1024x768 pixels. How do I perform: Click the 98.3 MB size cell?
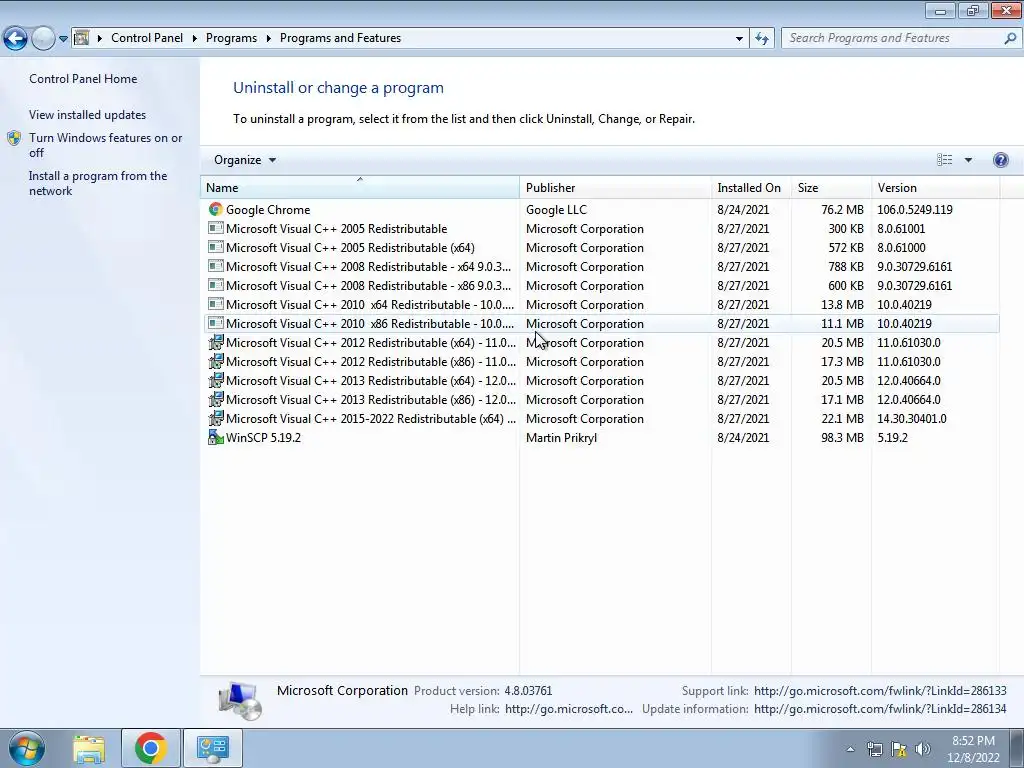[842, 438]
